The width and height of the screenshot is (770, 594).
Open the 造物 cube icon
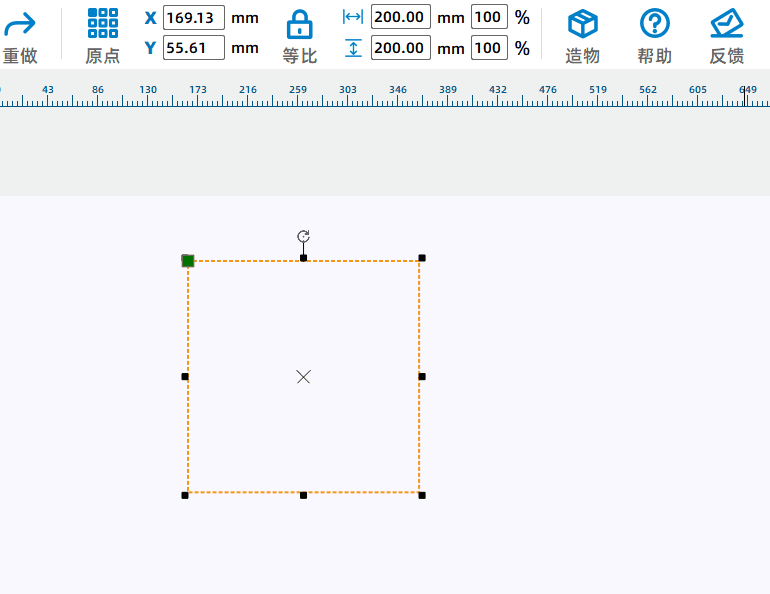(582, 24)
